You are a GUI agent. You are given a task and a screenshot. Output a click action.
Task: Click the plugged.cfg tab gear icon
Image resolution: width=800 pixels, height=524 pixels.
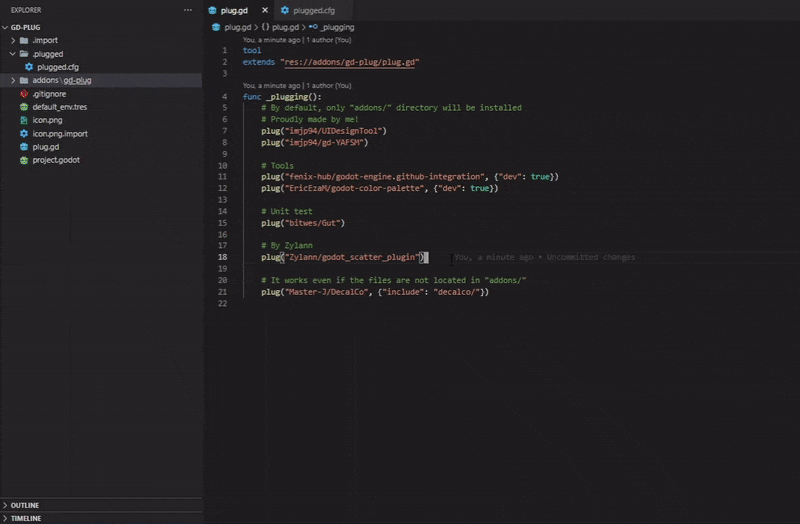coord(285,10)
